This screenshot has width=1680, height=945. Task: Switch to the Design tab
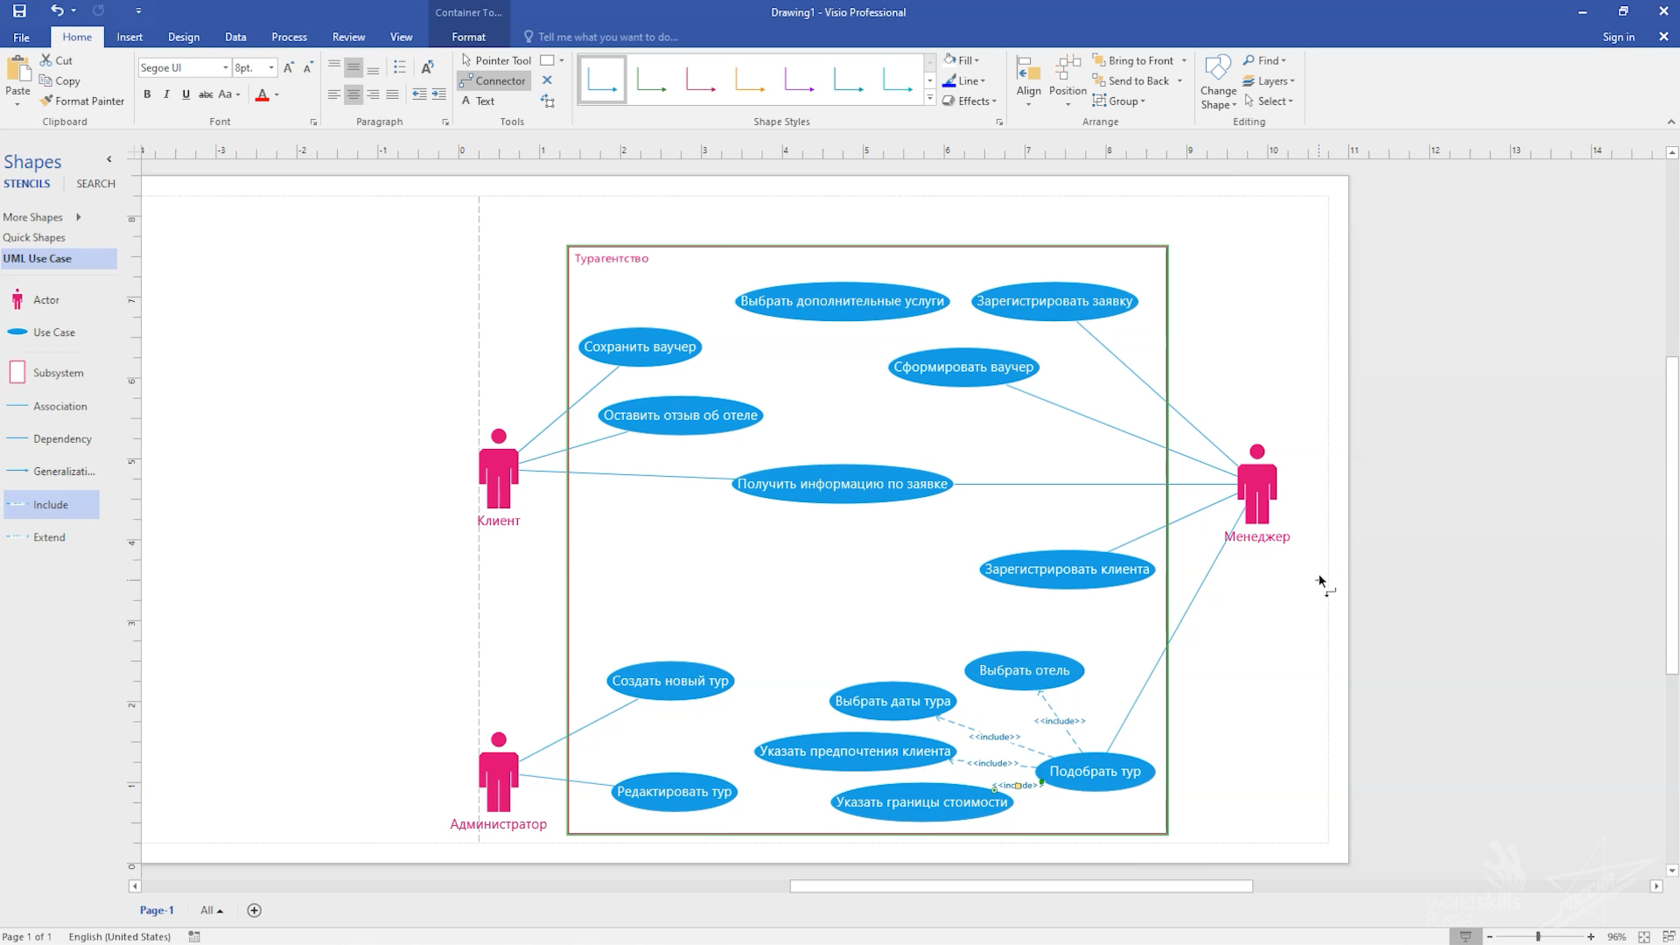pyautogui.click(x=184, y=37)
